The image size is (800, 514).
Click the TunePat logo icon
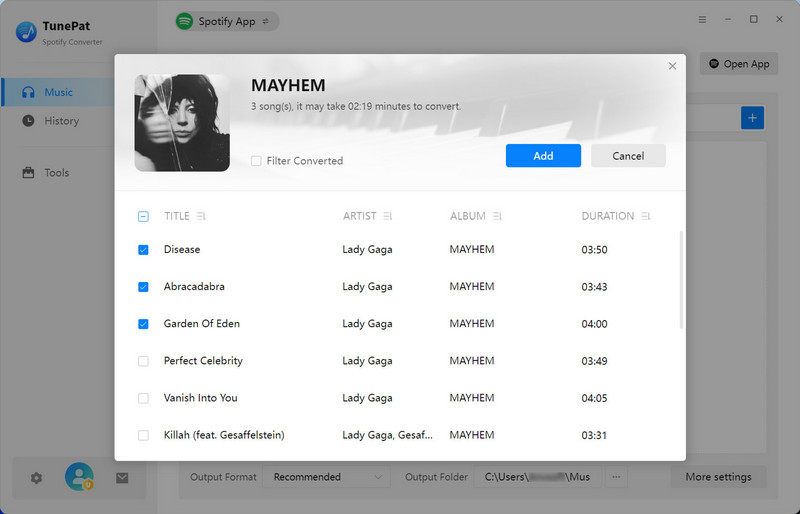pyautogui.click(x=26, y=32)
